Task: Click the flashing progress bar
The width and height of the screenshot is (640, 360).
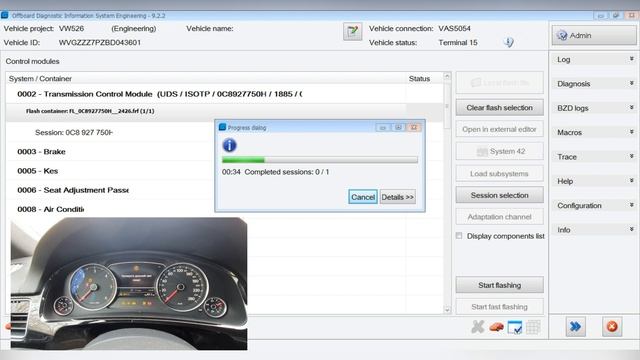Action: tap(320, 160)
